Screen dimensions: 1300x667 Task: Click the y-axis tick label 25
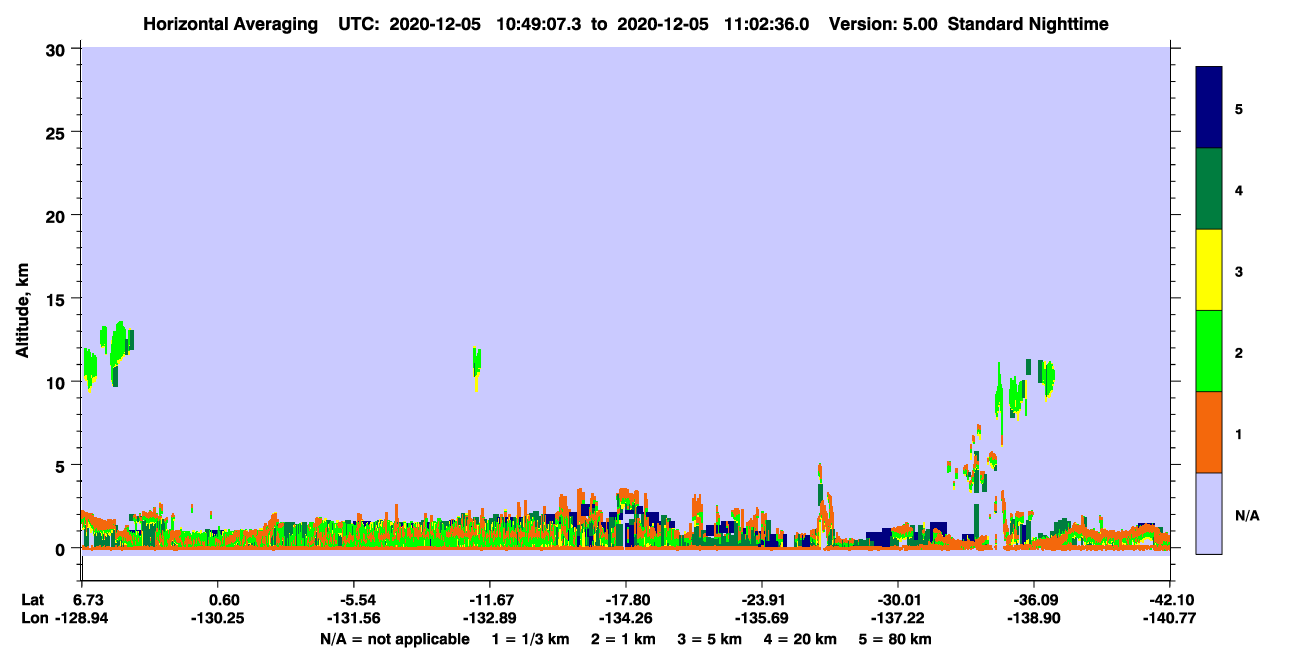58,132
